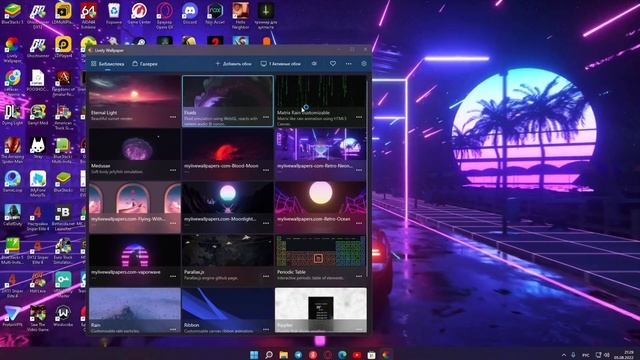Click the Добавить обои button
Image resolution: width=640 pixels, height=360 pixels.
[233, 64]
